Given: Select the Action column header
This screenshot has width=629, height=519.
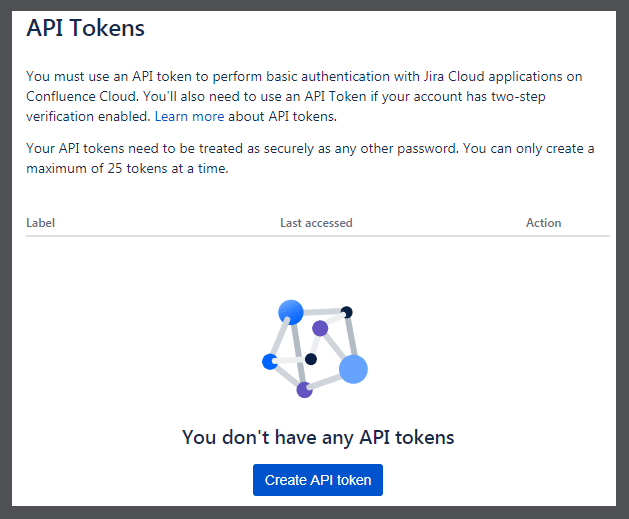Looking at the screenshot, I should (x=544, y=223).
